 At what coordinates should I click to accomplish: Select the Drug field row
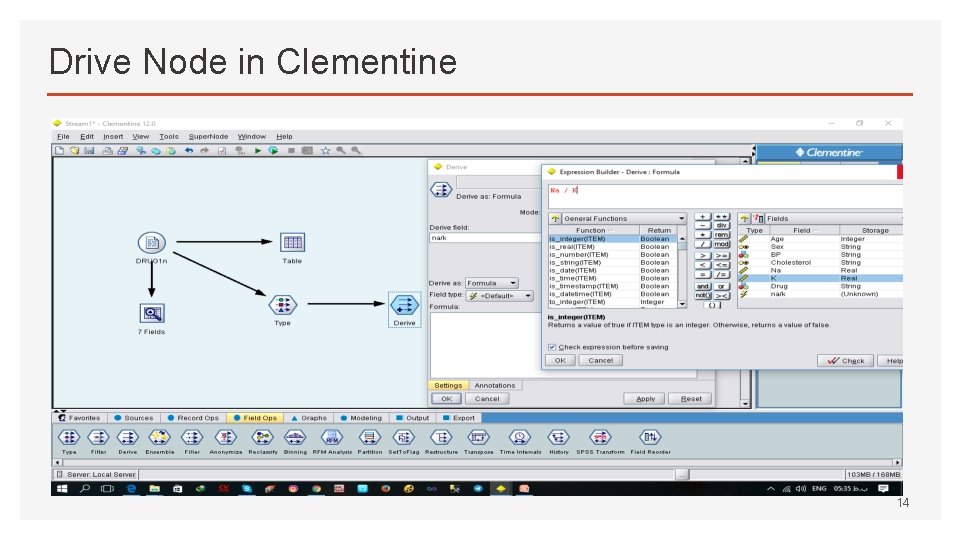820,286
